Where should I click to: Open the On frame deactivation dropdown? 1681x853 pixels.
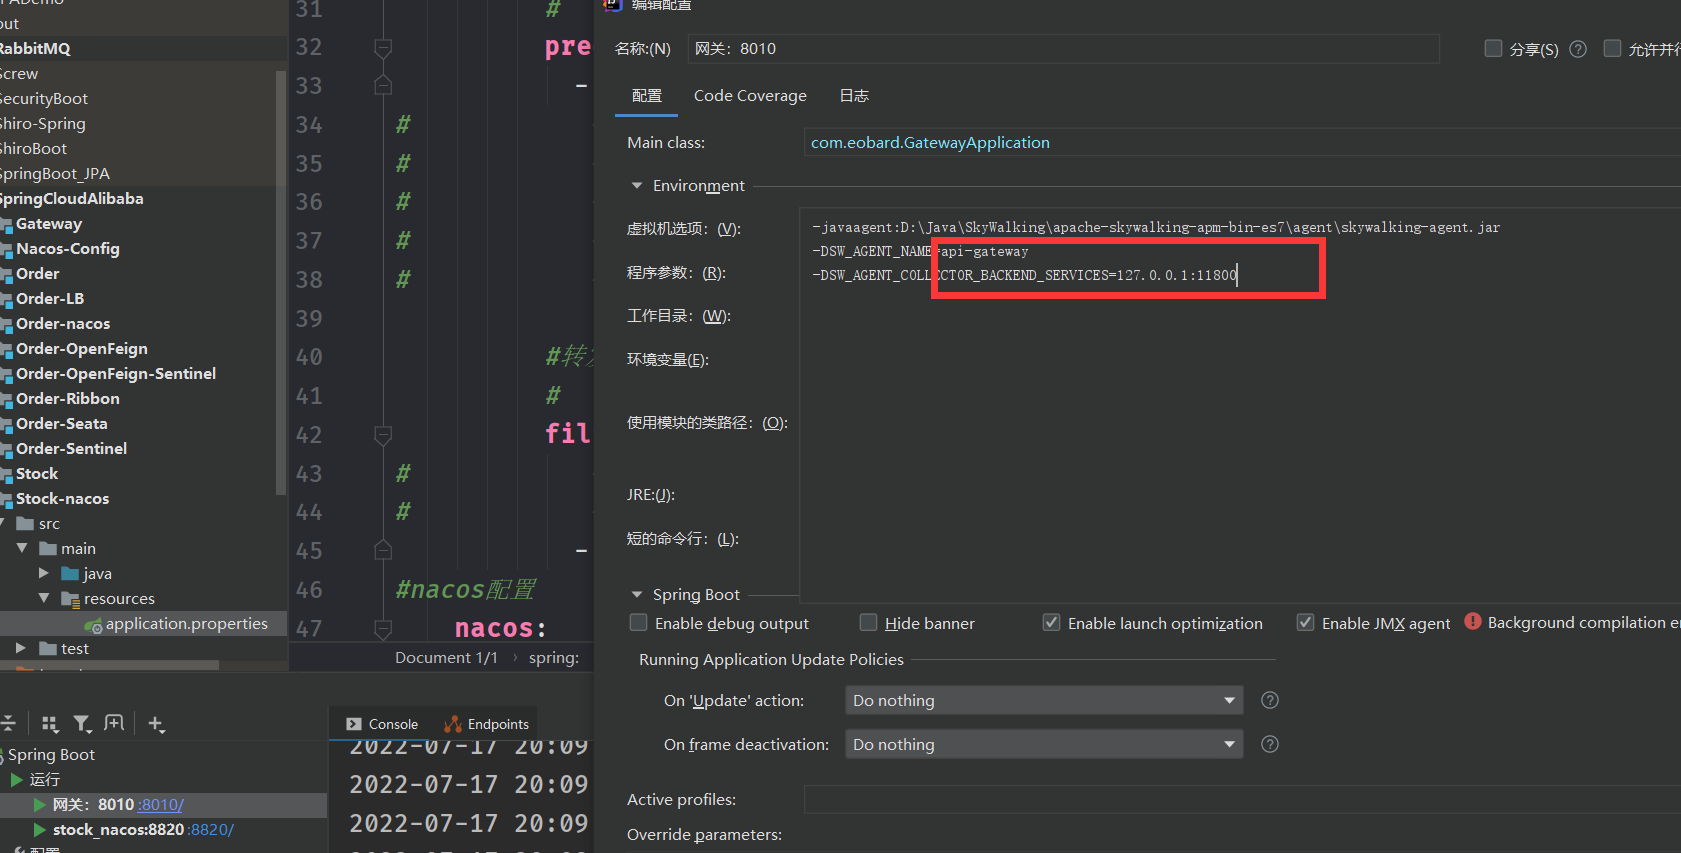(1043, 744)
